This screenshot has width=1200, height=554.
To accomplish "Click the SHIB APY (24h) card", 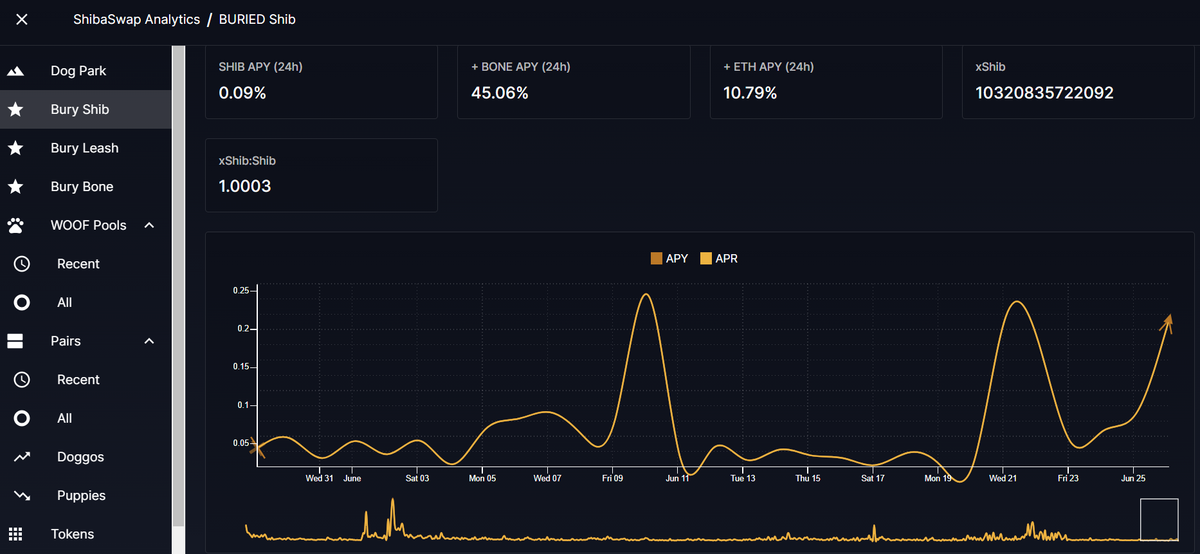I will pyautogui.click(x=321, y=83).
